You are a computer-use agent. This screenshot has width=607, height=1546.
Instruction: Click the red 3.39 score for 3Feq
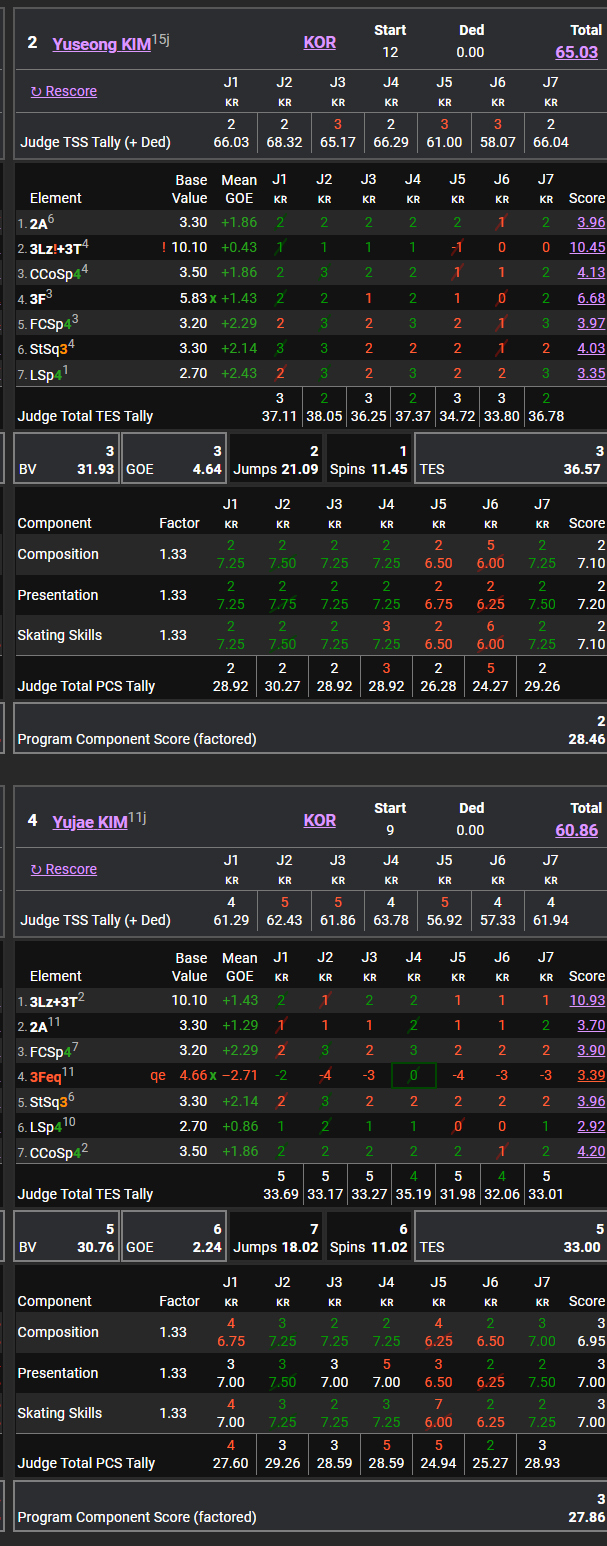click(x=590, y=1076)
